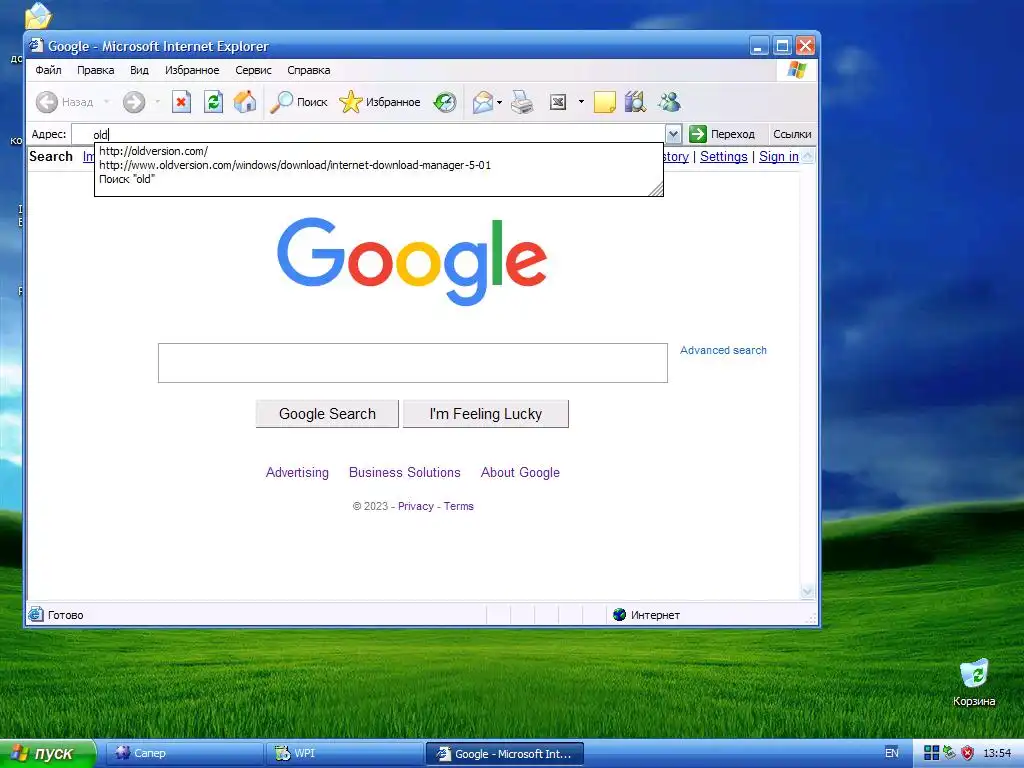Screen dimensions: 1024x768
Task: Open the History (Журнал) clock icon
Action: [x=445, y=102]
